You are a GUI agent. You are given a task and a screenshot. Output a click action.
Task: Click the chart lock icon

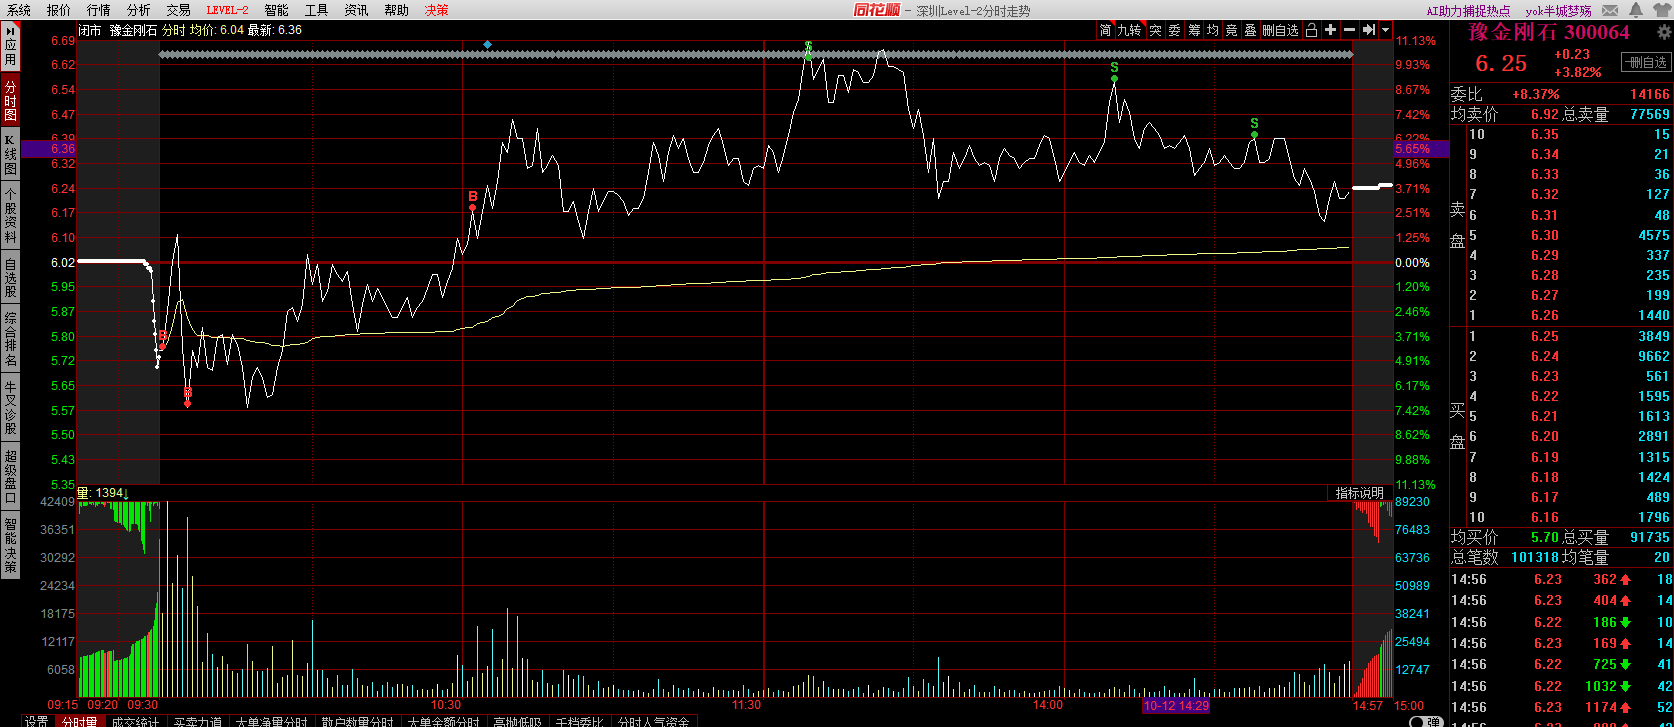point(1311,31)
